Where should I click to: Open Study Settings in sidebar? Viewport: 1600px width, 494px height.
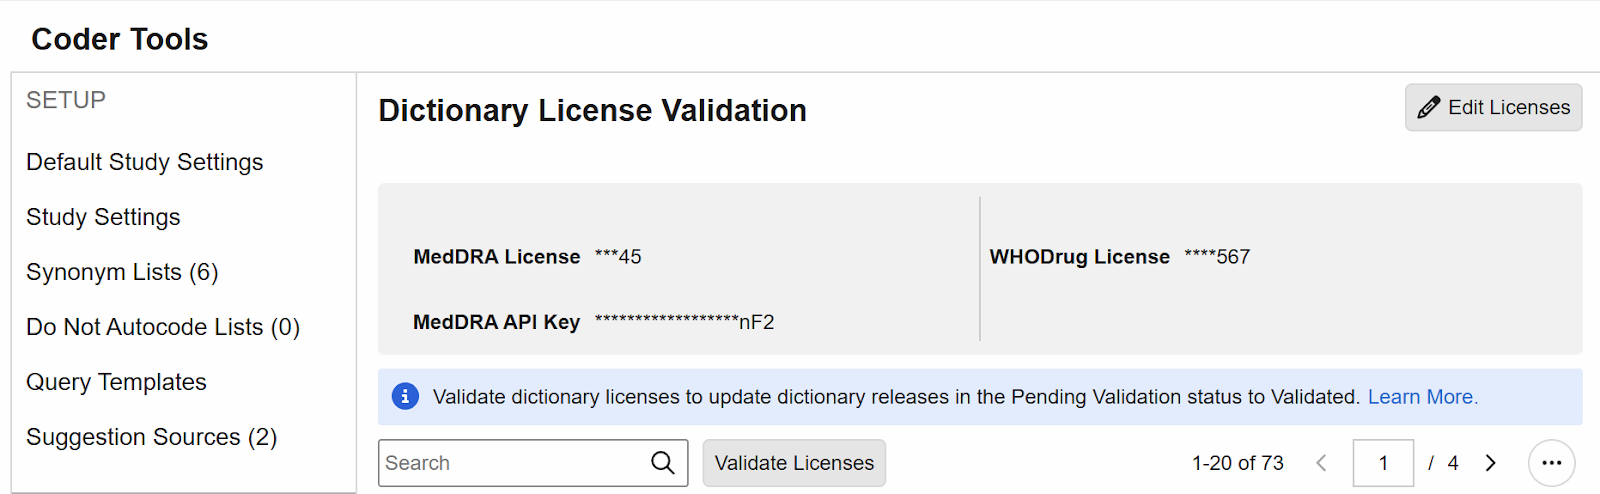tap(103, 217)
